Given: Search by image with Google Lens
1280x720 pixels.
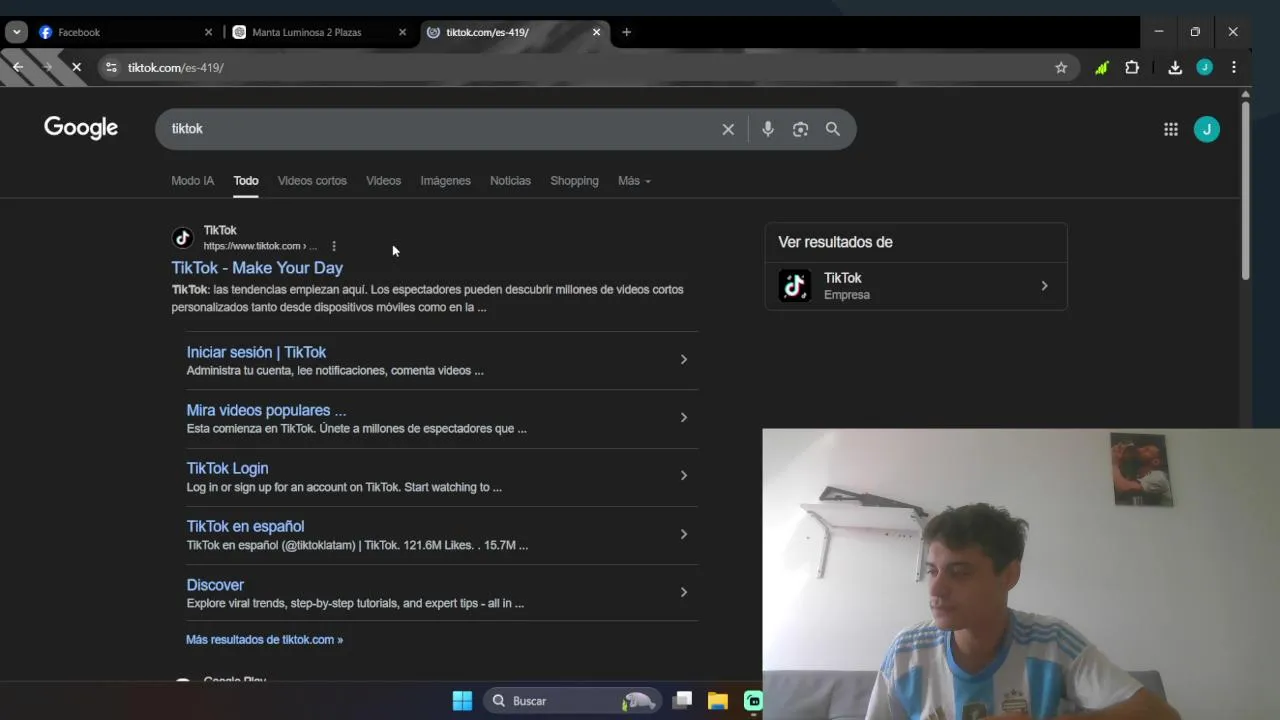Looking at the screenshot, I should coord(800,129).
